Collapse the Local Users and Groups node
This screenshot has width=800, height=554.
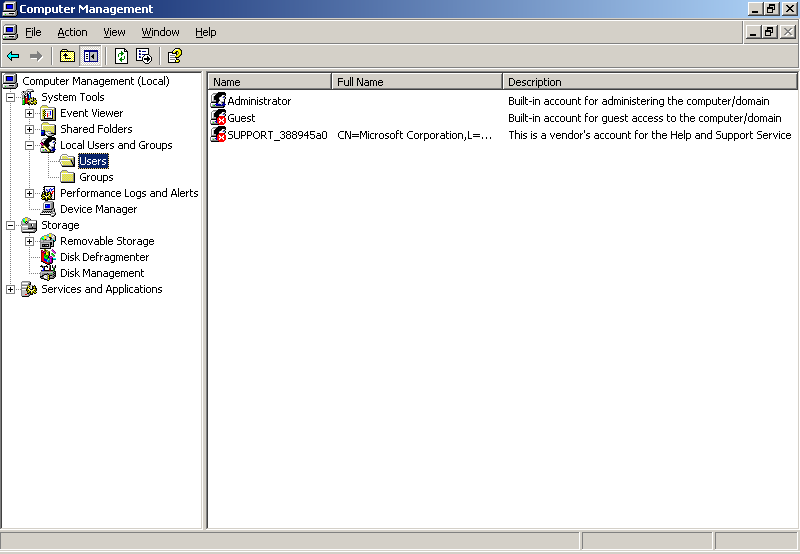click(30, 145)
